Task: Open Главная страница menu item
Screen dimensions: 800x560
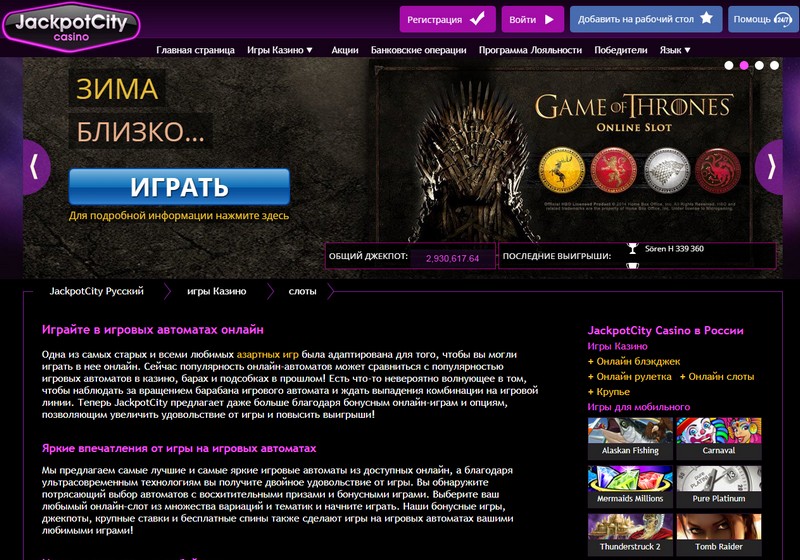Action: click(x=195, y=50)
